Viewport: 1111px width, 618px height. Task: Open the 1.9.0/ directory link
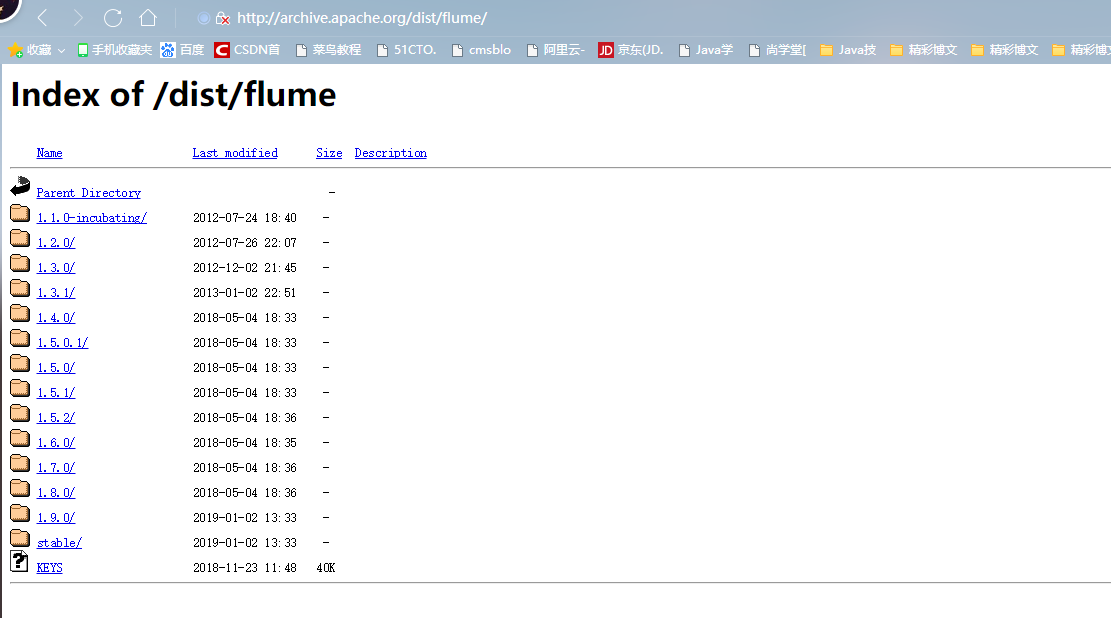pyautogui.click(x=55, y=517)
